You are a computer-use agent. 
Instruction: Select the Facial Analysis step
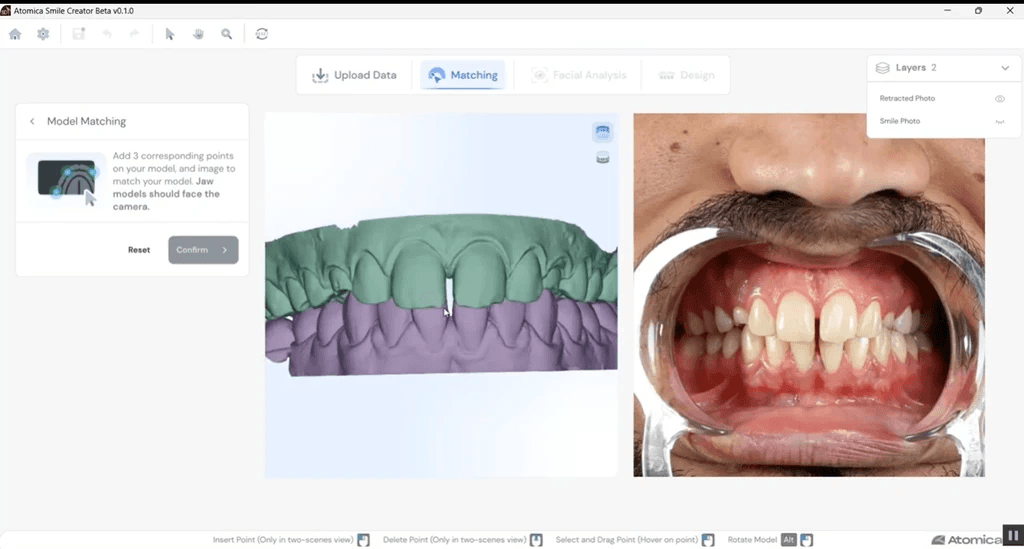[x=579, y=75]
